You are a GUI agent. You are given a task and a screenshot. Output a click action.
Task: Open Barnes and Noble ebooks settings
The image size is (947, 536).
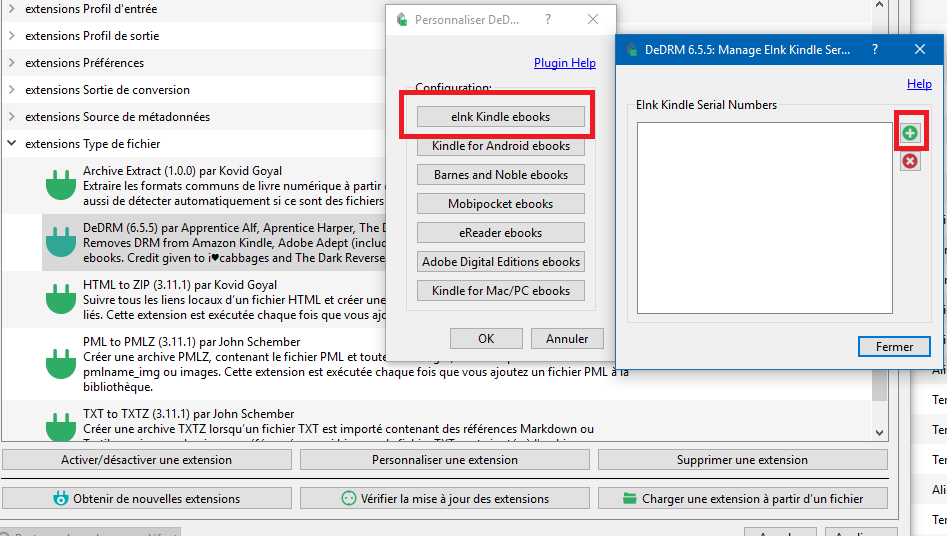(x=501, y=175)
